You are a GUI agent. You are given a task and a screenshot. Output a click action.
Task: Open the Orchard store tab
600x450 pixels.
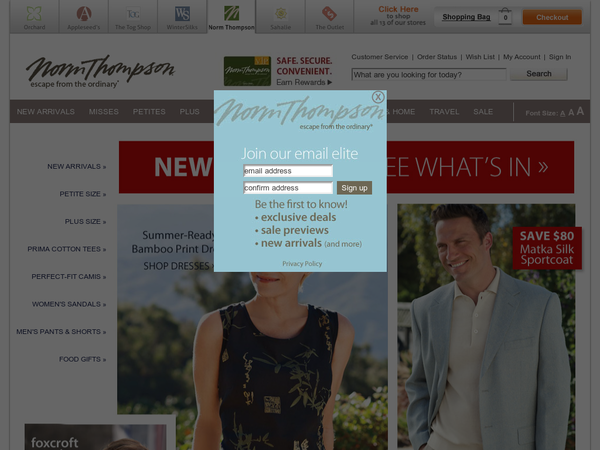(34, 17)
